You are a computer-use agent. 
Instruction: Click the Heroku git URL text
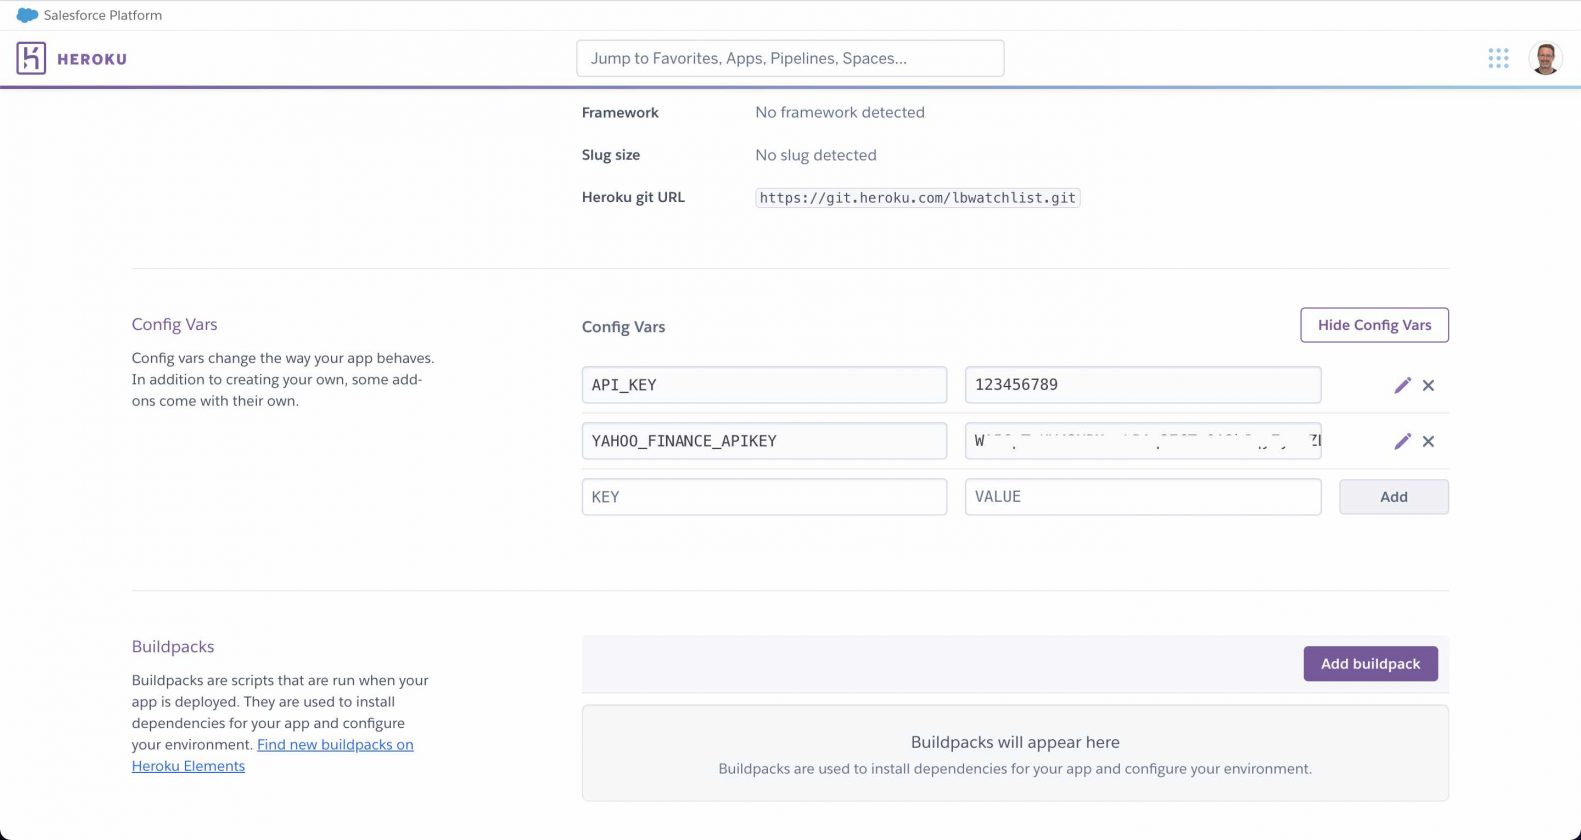click(917, 198)
